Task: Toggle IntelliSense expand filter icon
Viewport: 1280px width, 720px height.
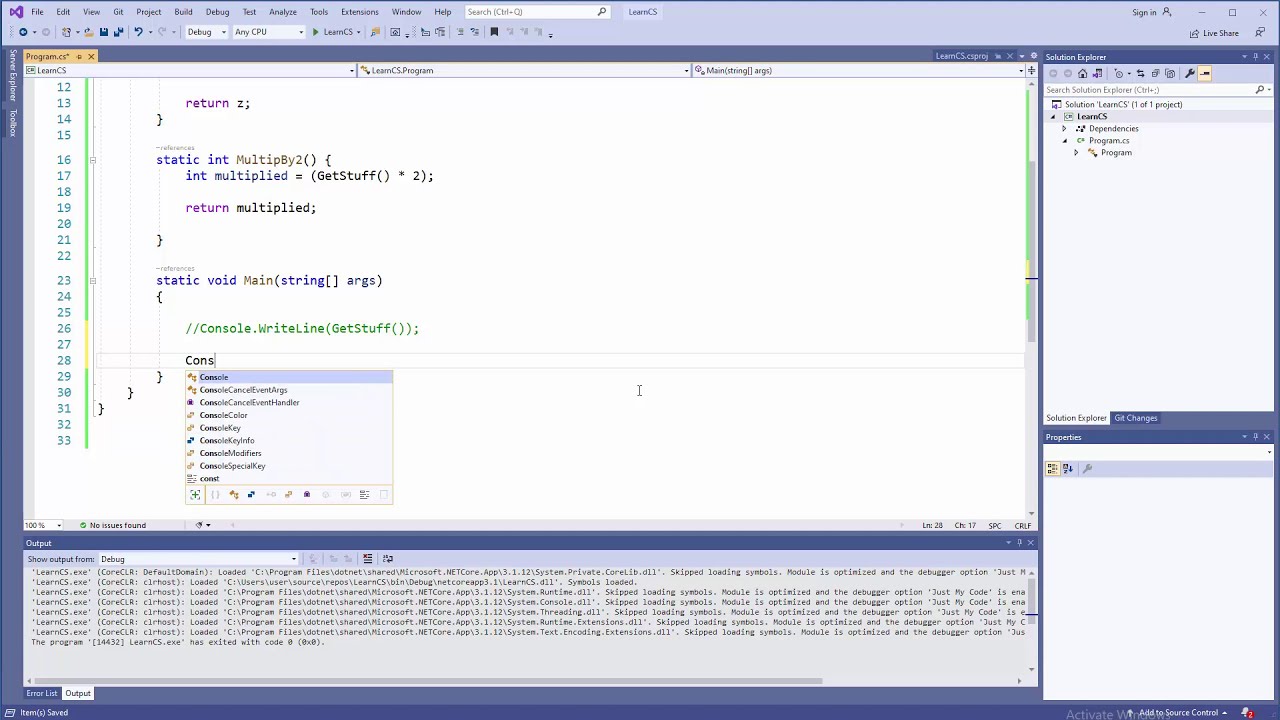Action: click(195, 494)
